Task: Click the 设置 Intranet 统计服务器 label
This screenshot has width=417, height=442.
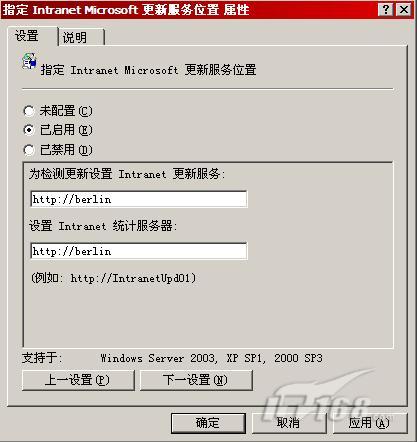Action: (x=103, y=226)
